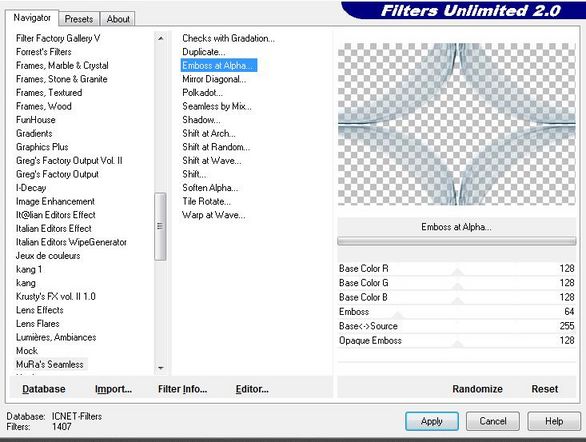Screen dimensions: 586x442
Task: Choose the Shift at Arch... filter
Action: (209, 133)
